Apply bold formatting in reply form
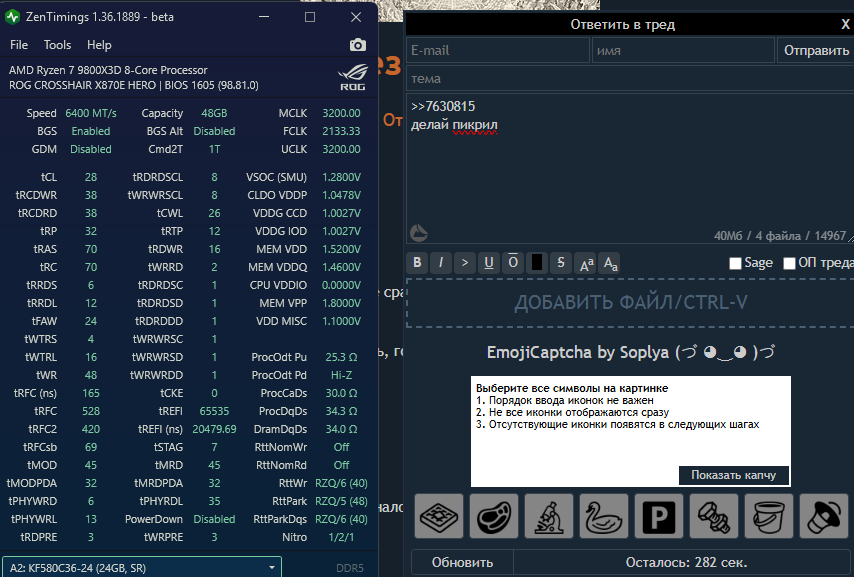Image resolution: width=854 pixels, height=577 pixels. (417, 263)
